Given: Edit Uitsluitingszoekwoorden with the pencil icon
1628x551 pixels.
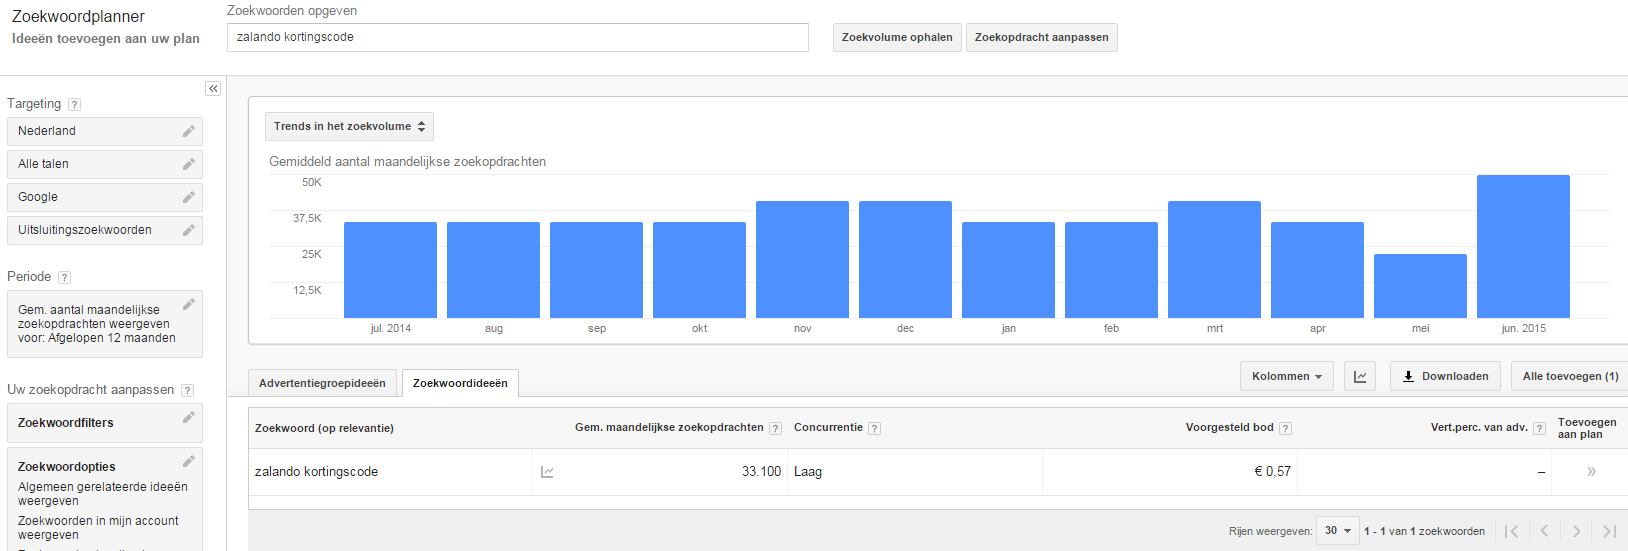Looking at the screenshot, I should (x=188, y=230).
